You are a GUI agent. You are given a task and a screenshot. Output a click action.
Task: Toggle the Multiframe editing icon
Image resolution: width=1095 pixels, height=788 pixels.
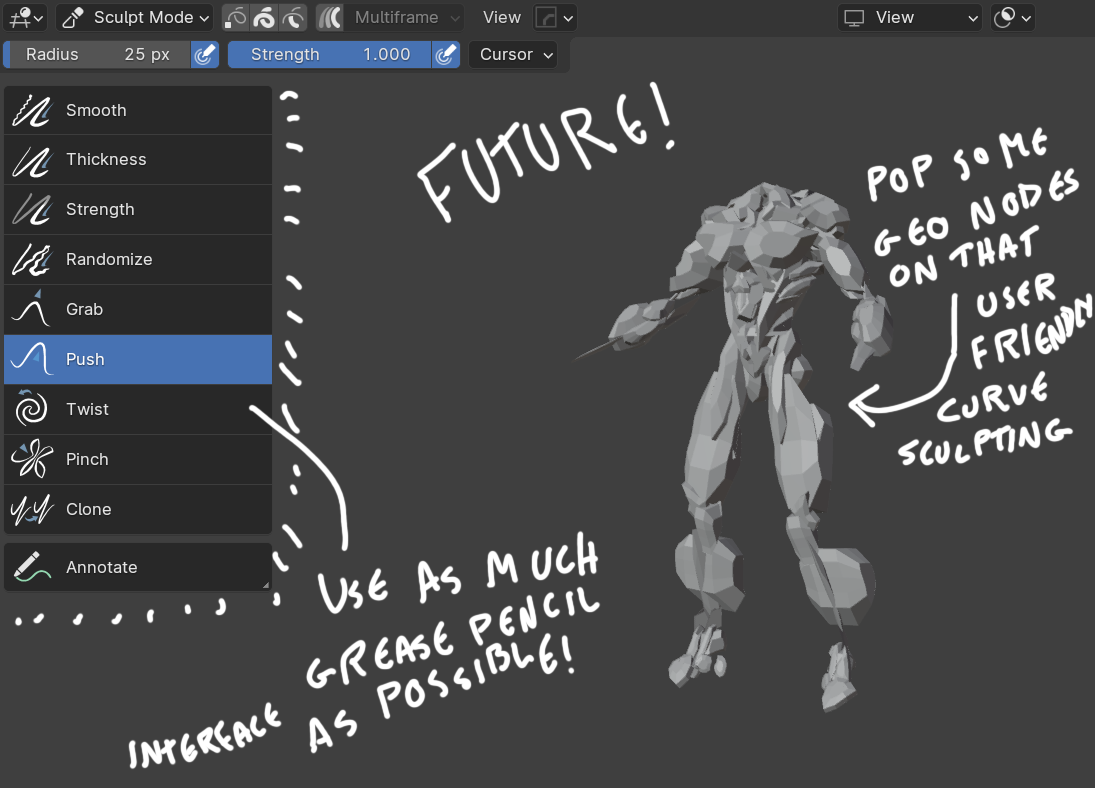(x=330, y=17)
